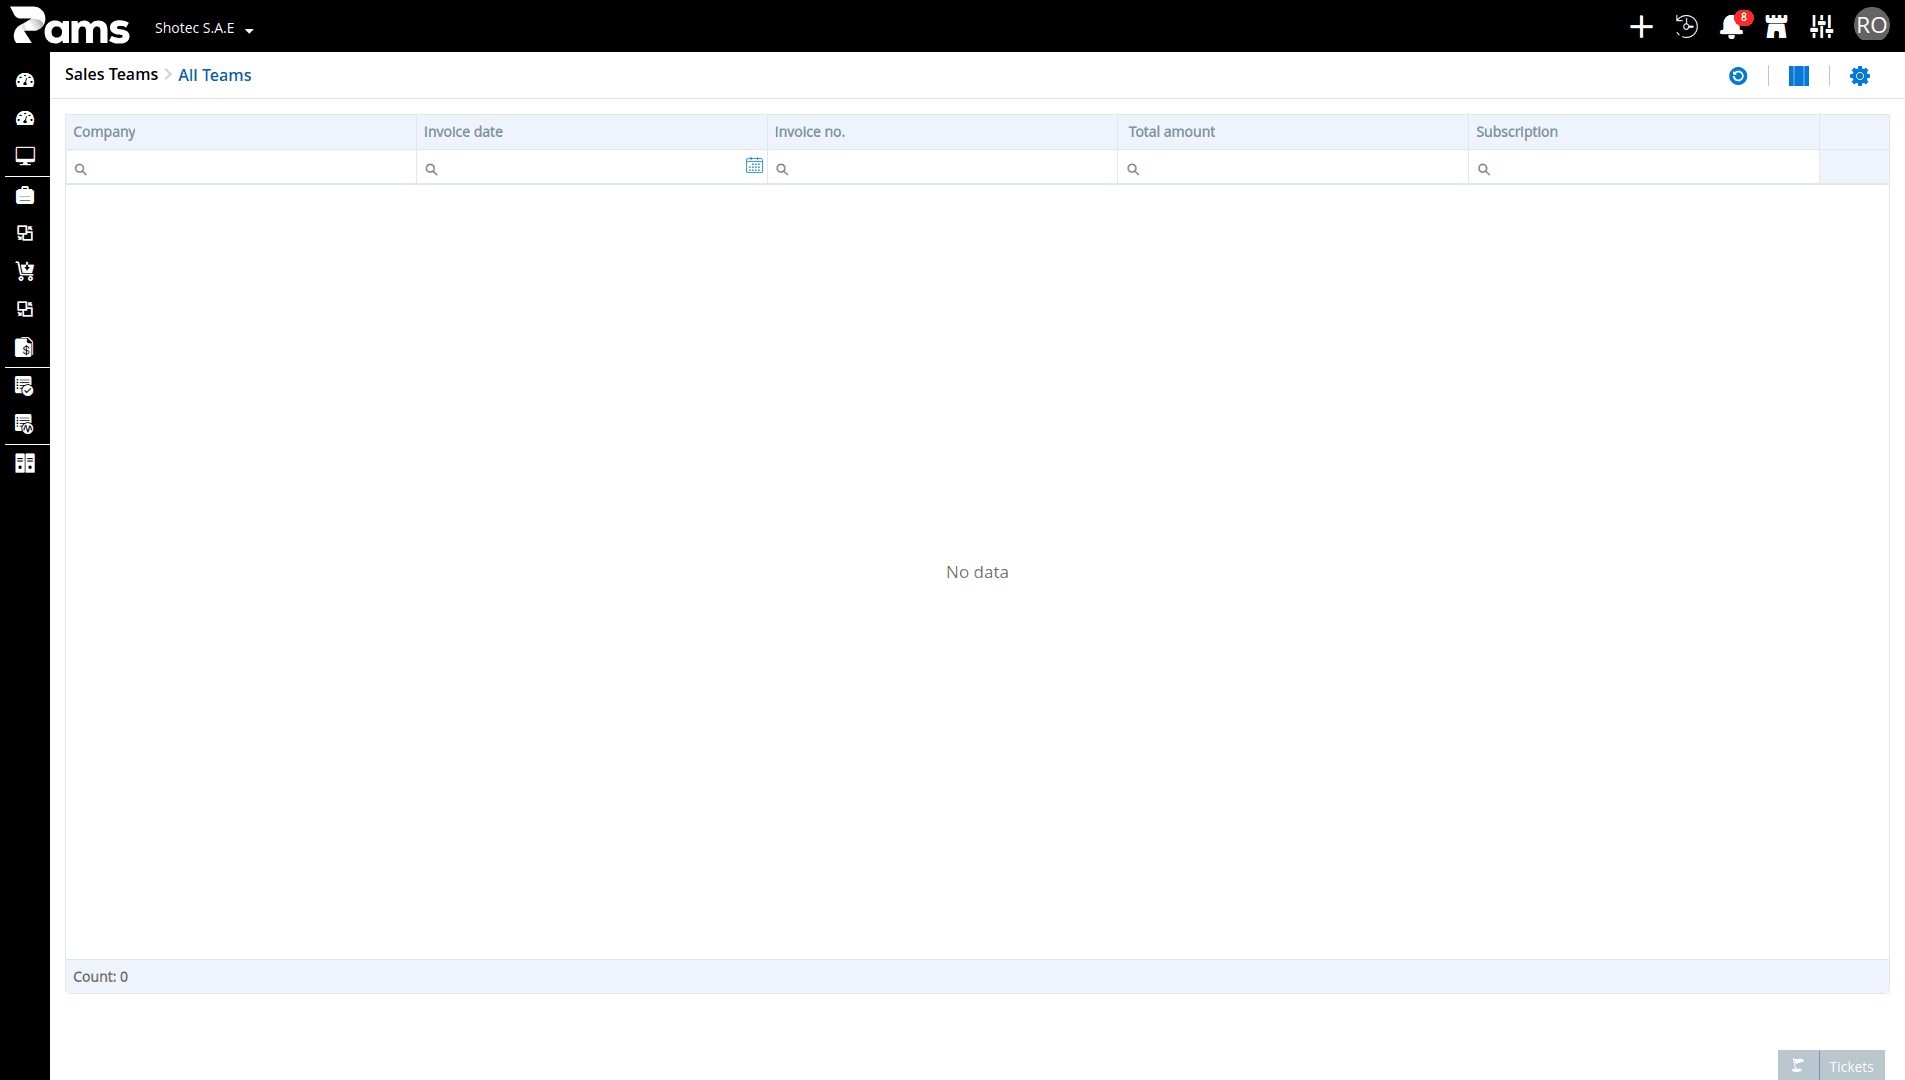The height and width of the screenshot is (1080, 1905).
Task: Select the monitor icon in the sidebar
Action: tap(25, 156)
